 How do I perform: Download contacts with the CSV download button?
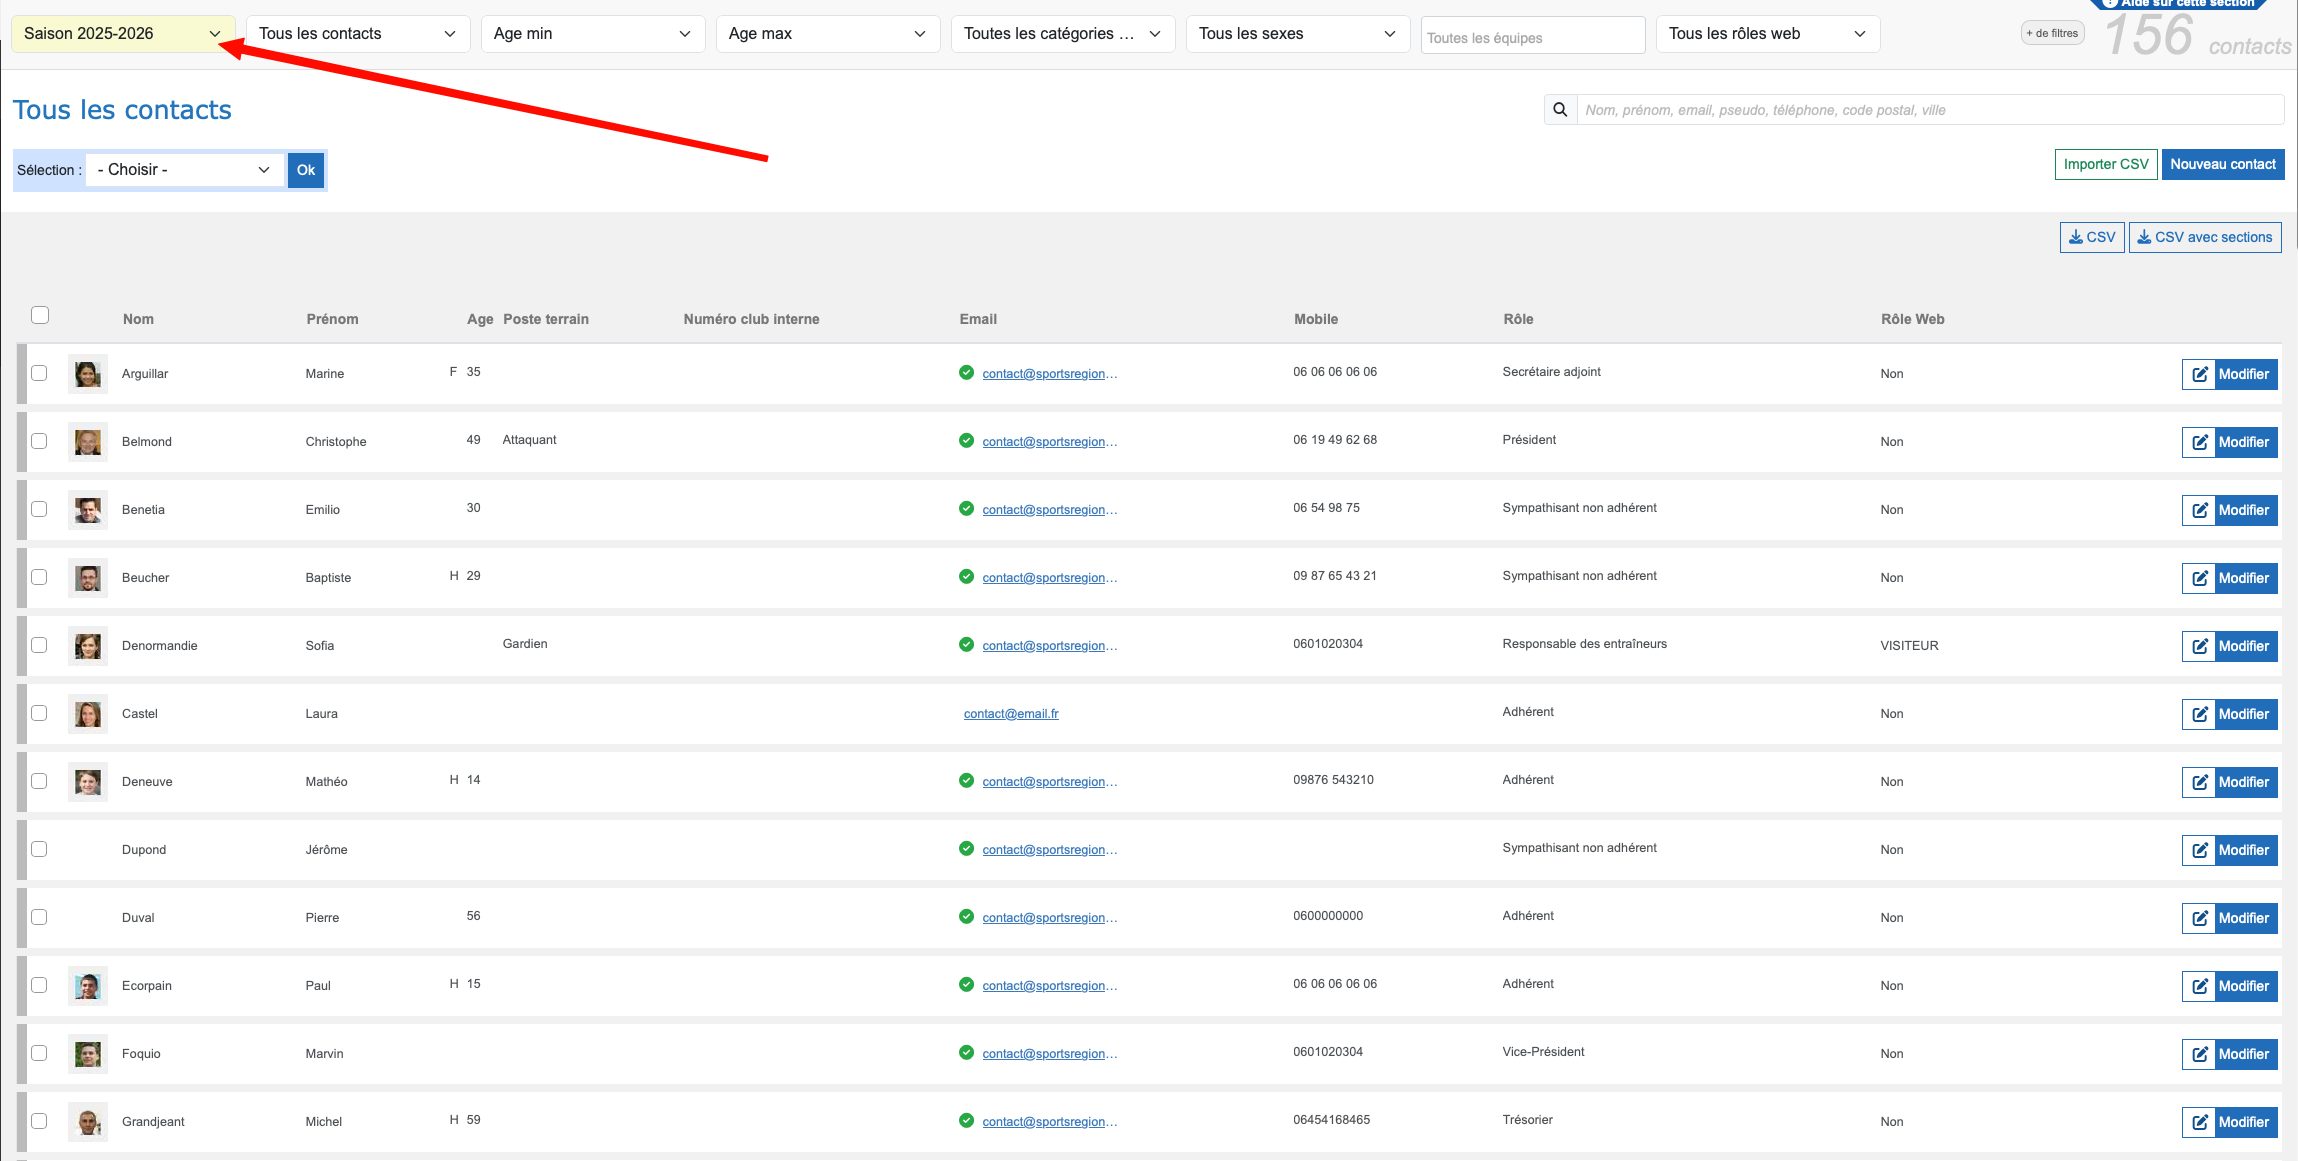pyautogui.click(x=2091, y=237)
